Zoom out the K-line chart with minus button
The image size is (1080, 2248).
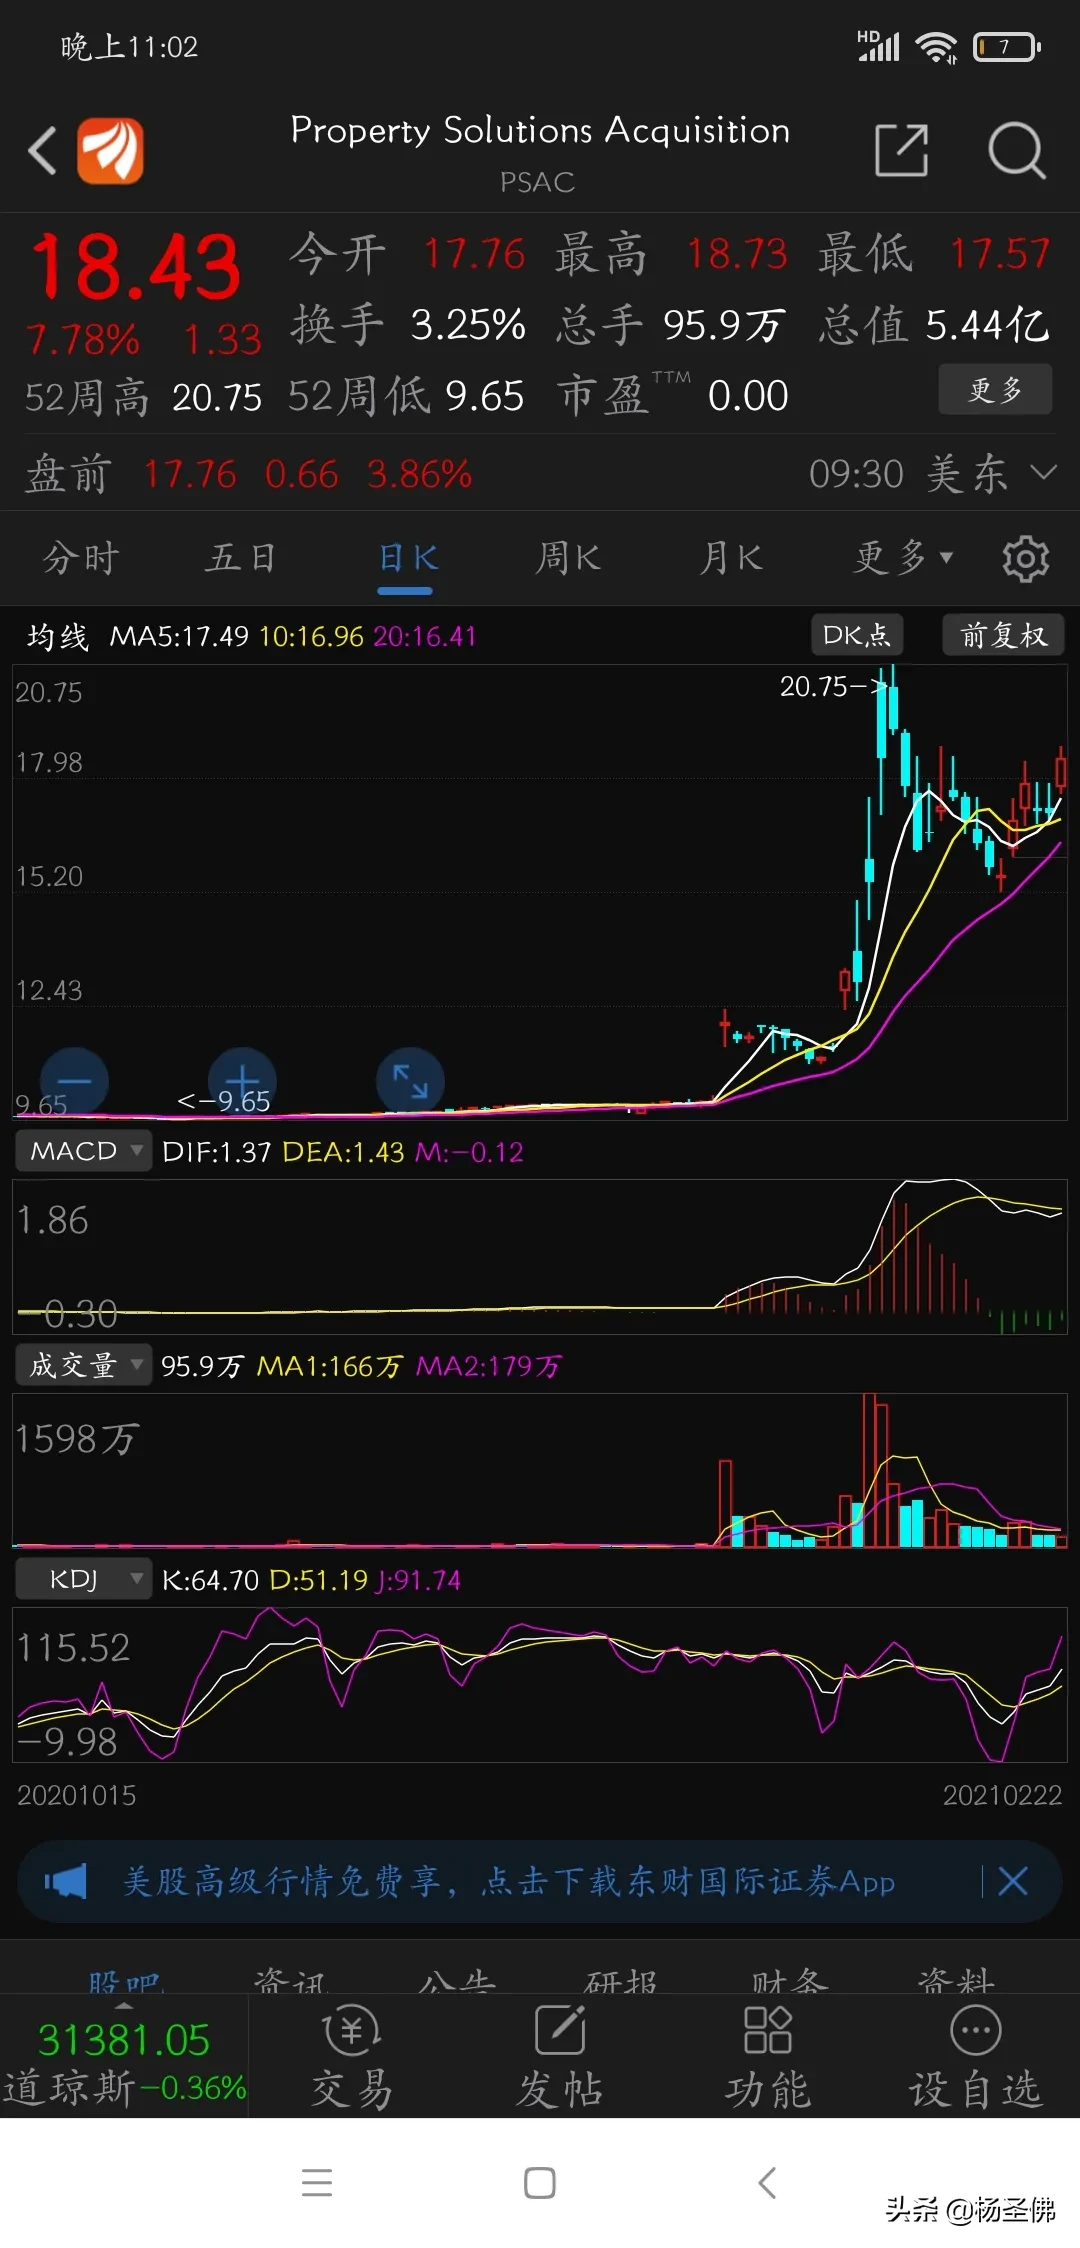tap(74, 1081)
